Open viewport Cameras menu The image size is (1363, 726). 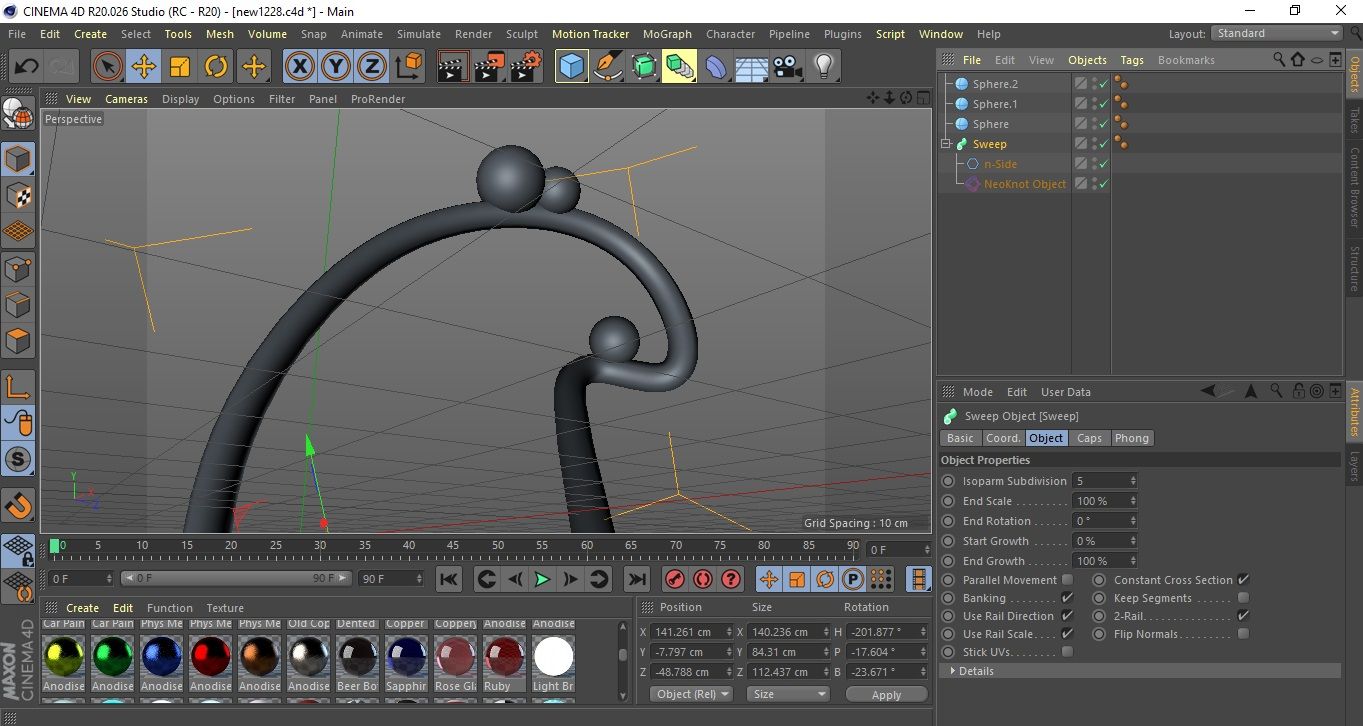127,99
